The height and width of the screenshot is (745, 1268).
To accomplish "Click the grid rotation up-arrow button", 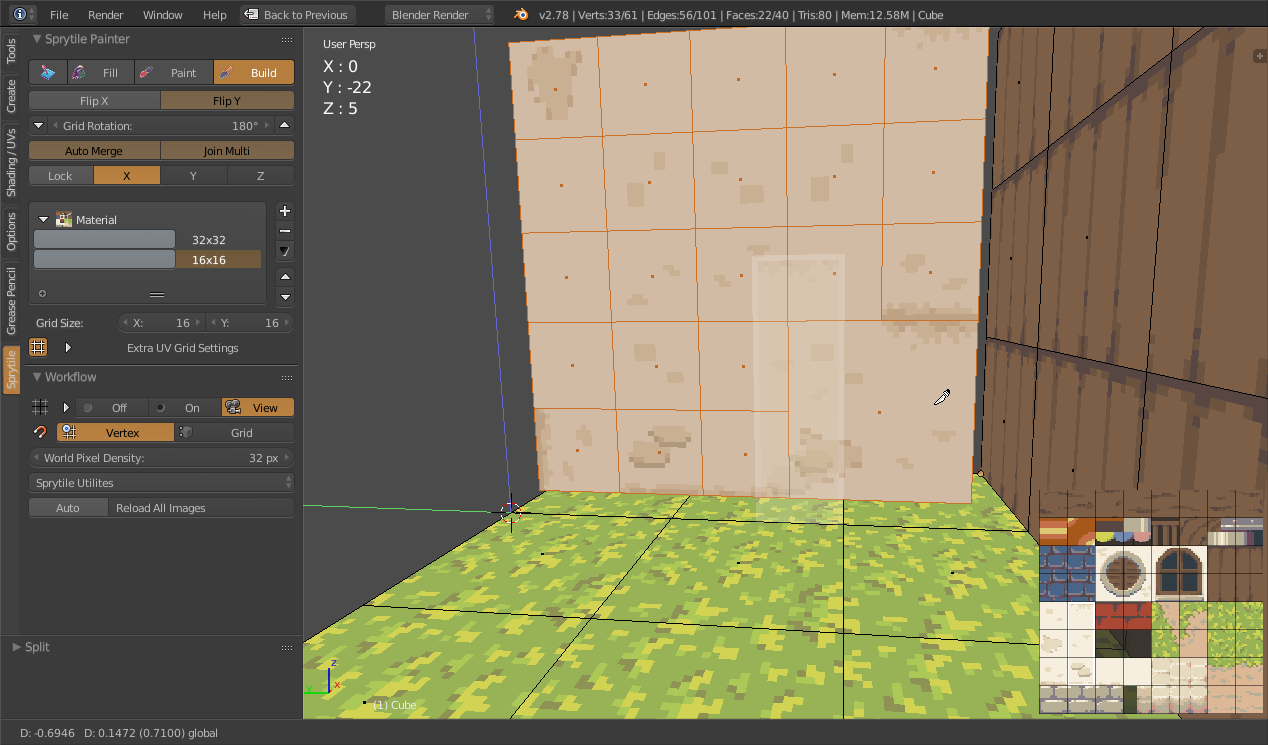I will tap(285, 126).
